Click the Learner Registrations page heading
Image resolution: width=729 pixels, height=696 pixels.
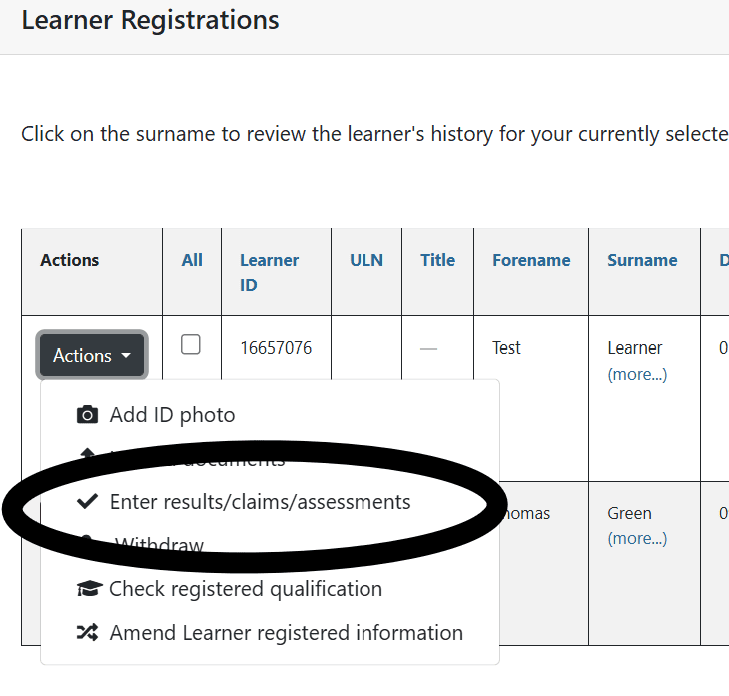[x=150, y=20]
